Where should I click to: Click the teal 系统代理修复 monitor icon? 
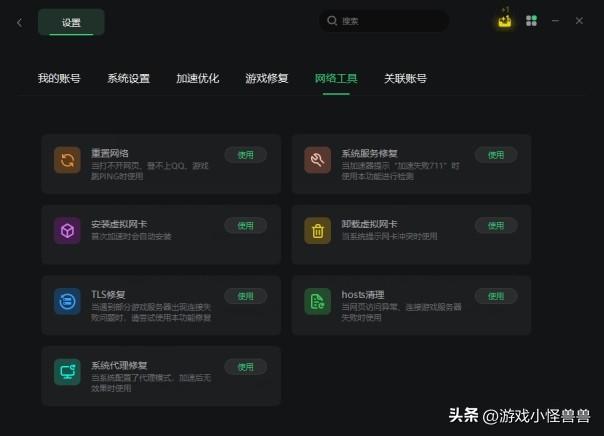point(67,372)
